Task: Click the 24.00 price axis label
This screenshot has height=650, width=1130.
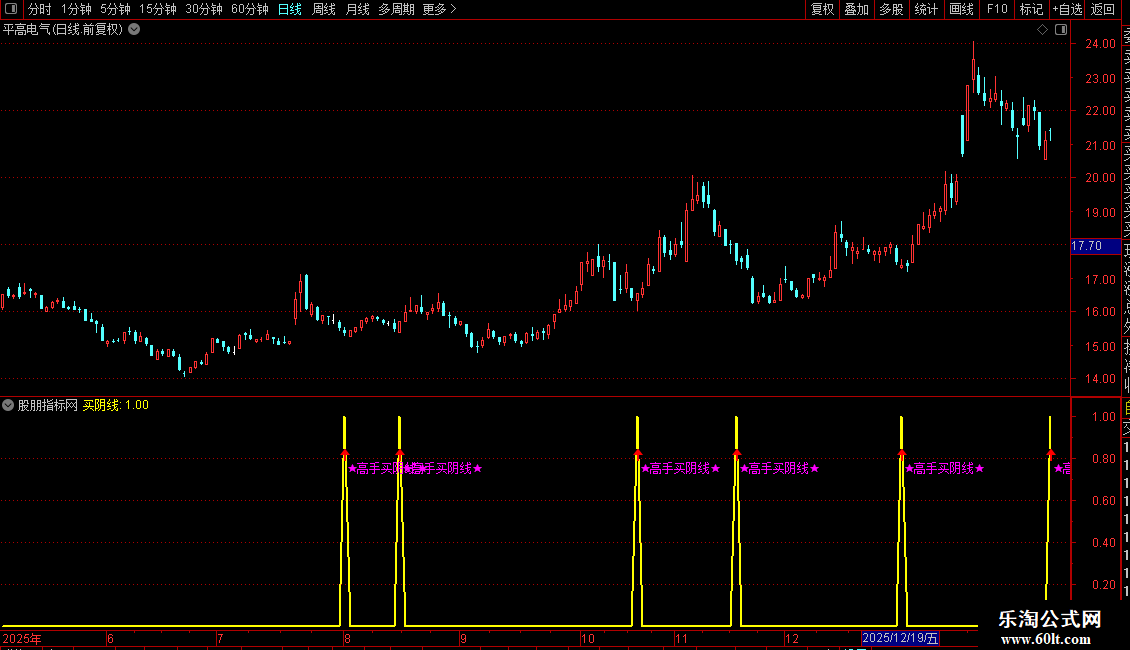Action: point(1100,43)
